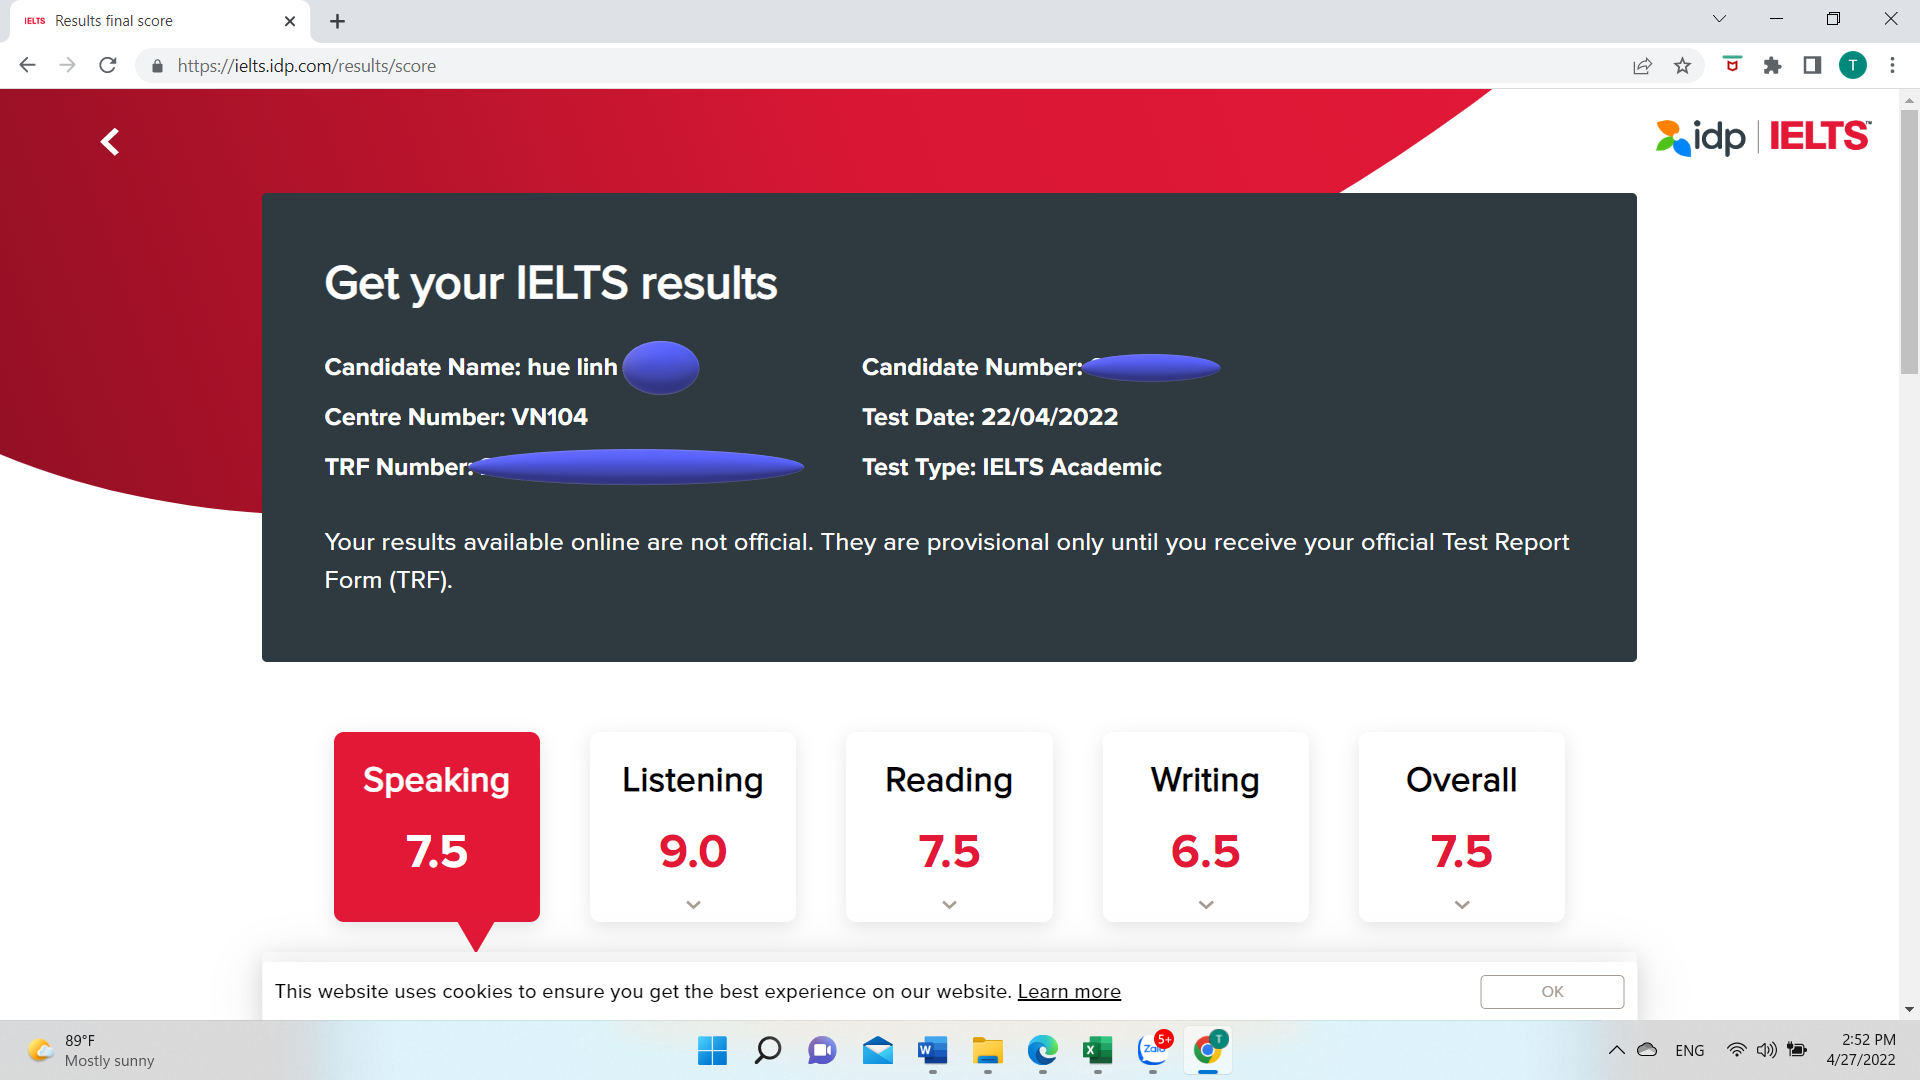Image resolution: width=1920 pixels, height=1080 pixels.
Task: Click the OK cookies button
Action: 1553,992
